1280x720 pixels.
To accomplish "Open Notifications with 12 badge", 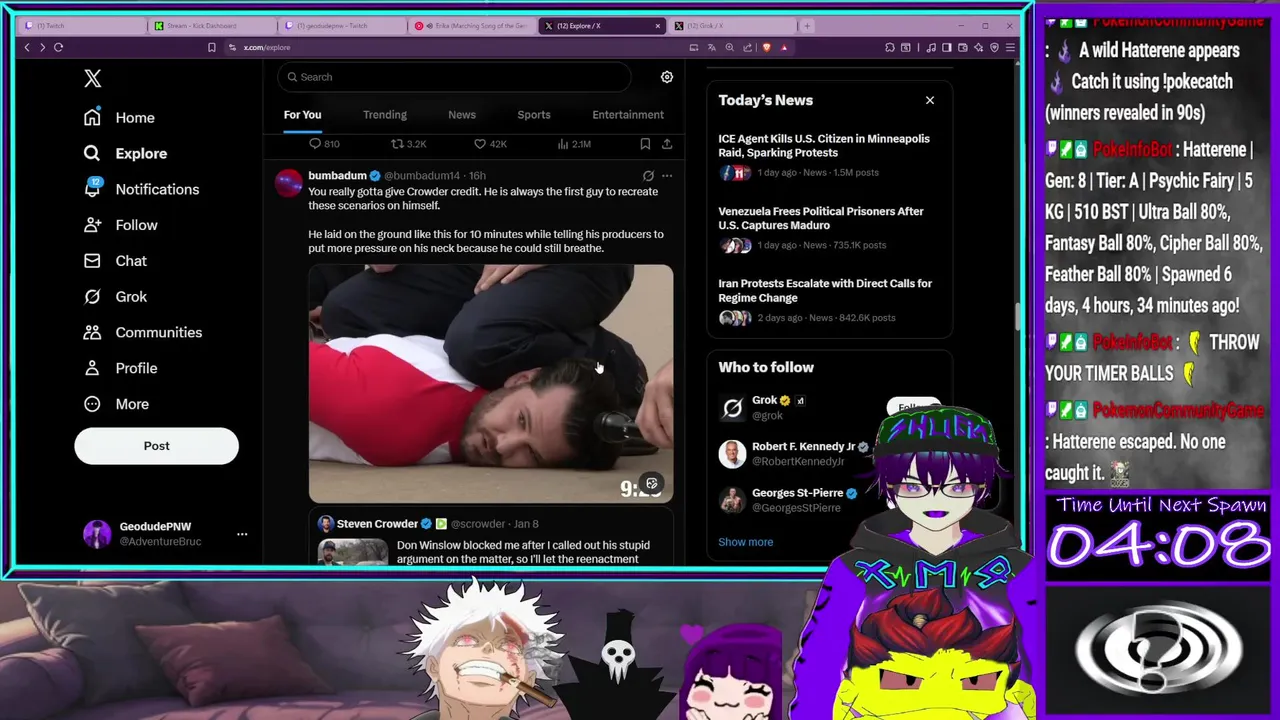I will coord(141,189).
